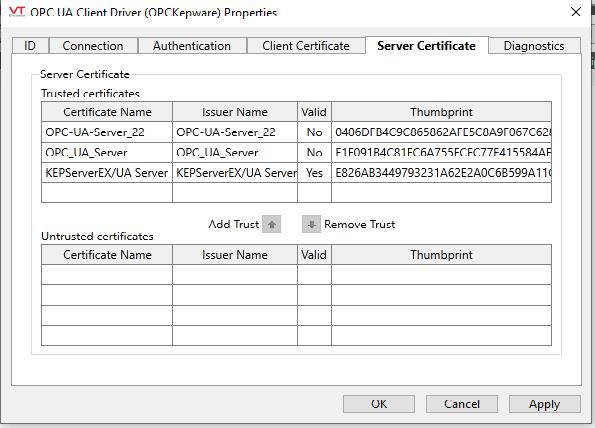595x428 pixels.
Task: Switch to the ID tab
Action: click(30, 46)
